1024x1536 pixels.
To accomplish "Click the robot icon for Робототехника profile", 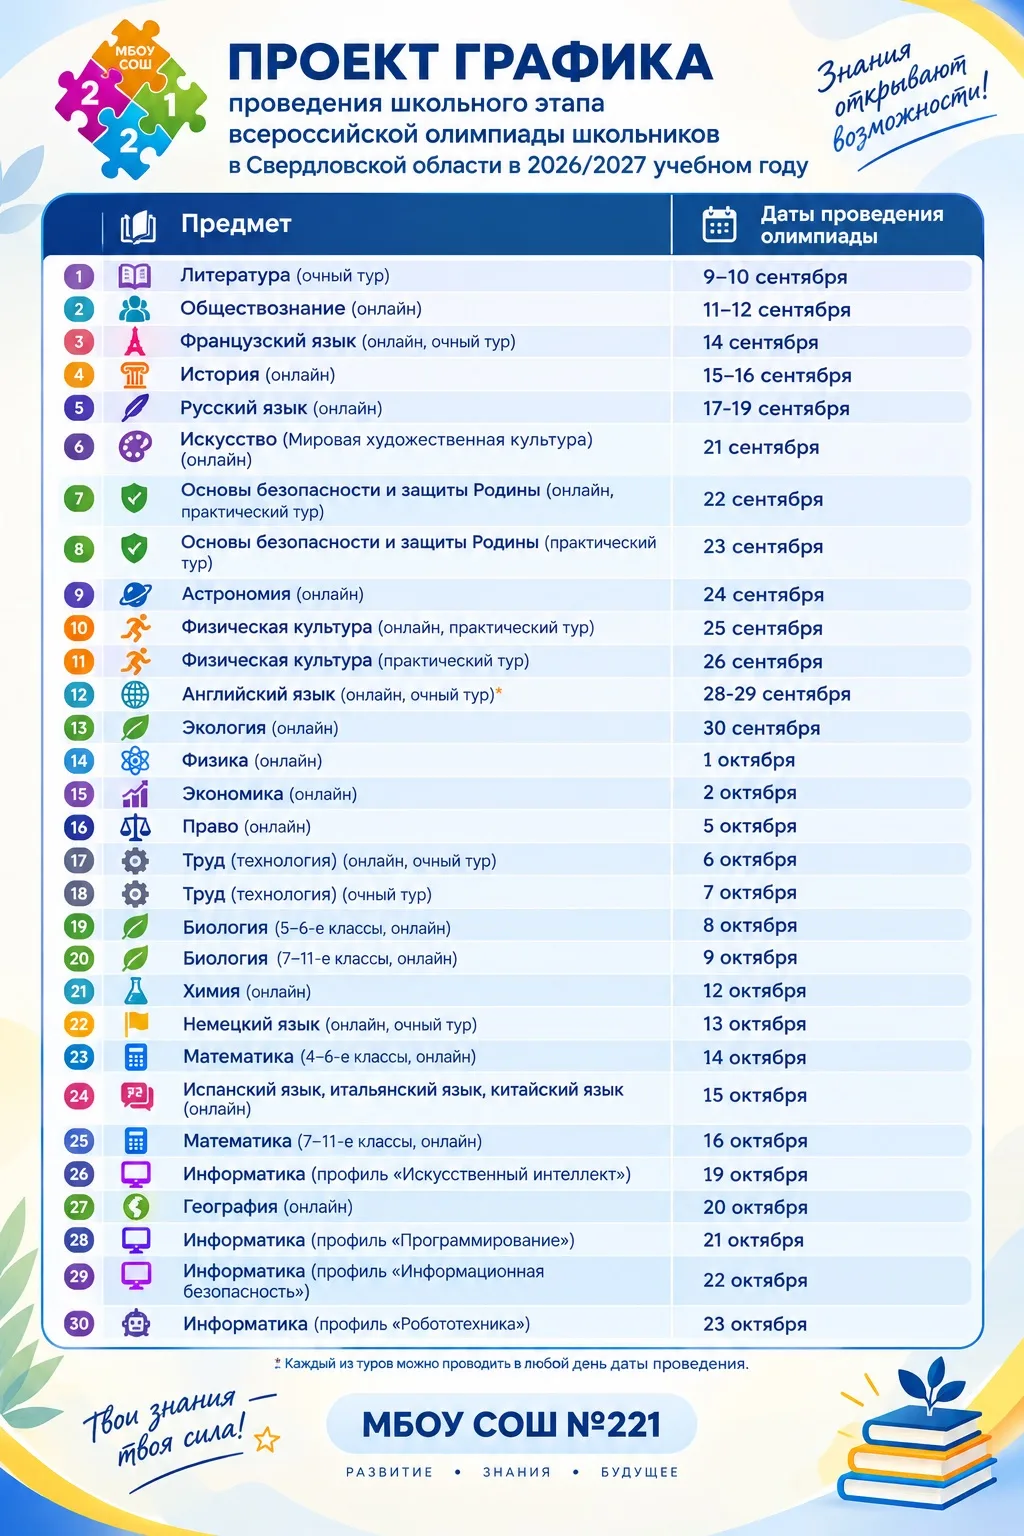I will [x=135, y=1323].
